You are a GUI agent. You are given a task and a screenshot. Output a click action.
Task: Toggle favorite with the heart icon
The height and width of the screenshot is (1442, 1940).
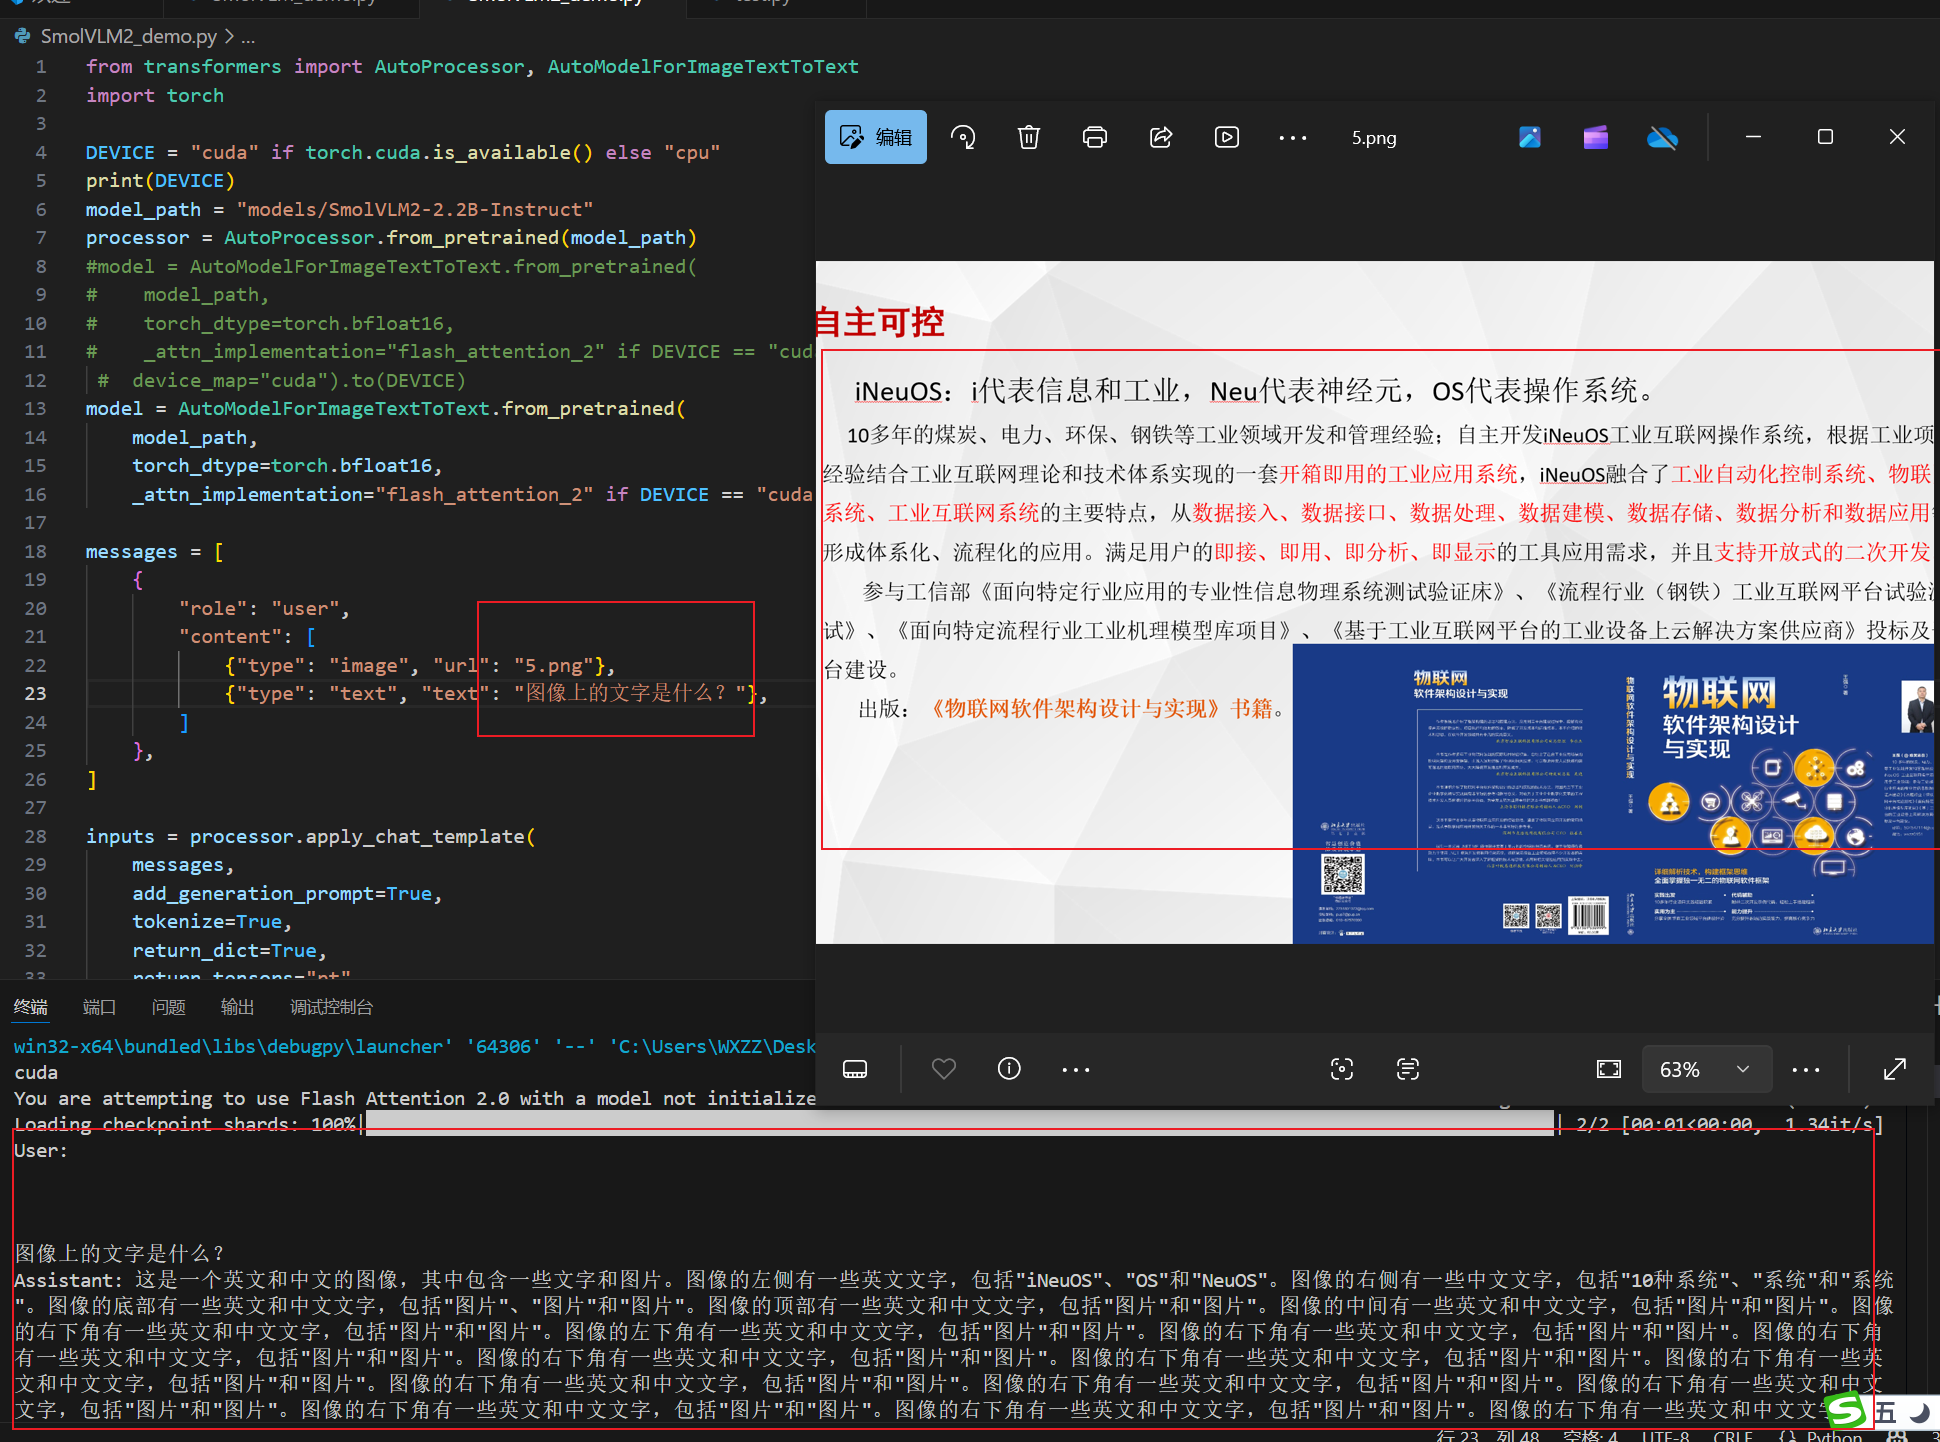[x=943, y=1069]
